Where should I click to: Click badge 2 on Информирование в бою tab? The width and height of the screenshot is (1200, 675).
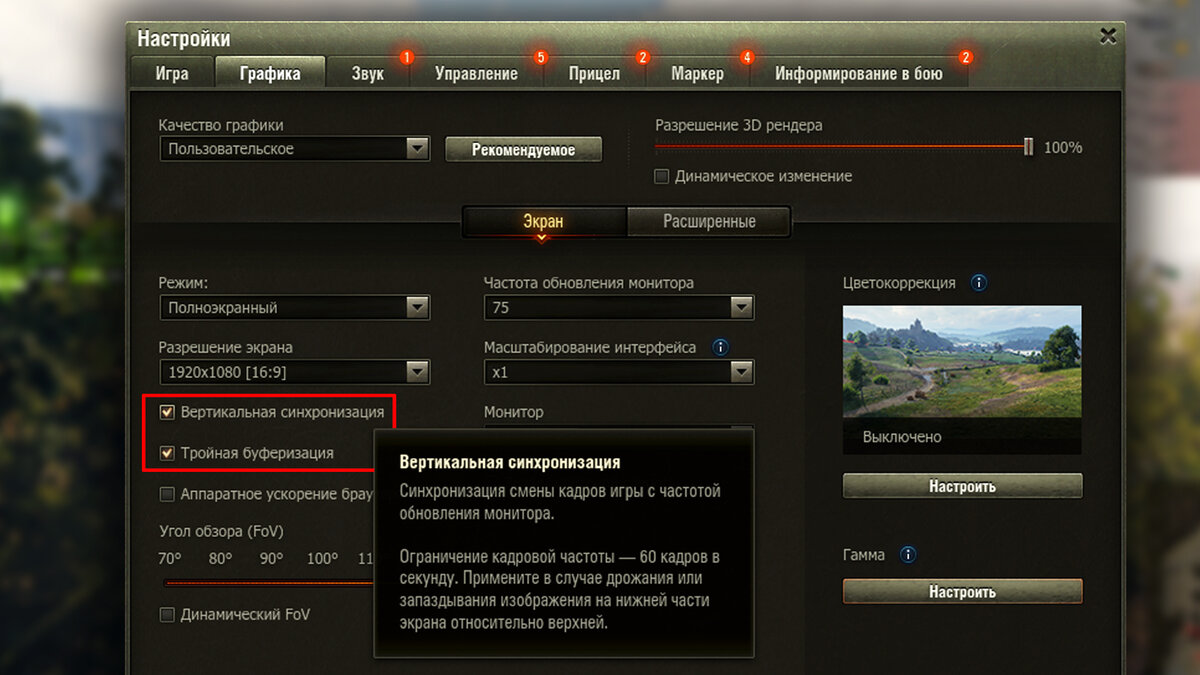[x=965, y=57]
